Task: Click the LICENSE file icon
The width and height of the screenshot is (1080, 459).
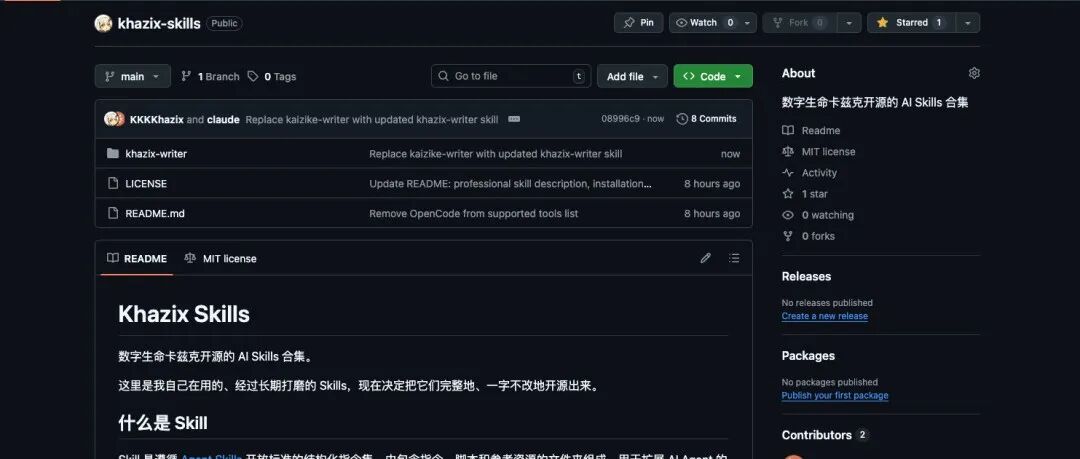Action: click(x=113, y=183)
